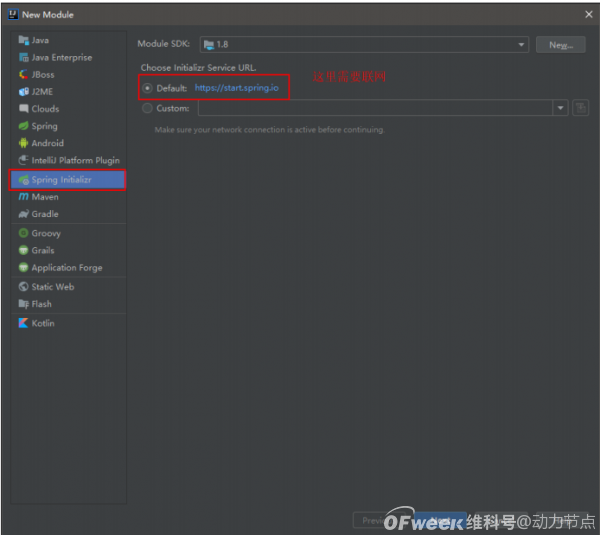Select the Spring leaf icon
The image size is (600, 535).
click(x=24, y=126)
